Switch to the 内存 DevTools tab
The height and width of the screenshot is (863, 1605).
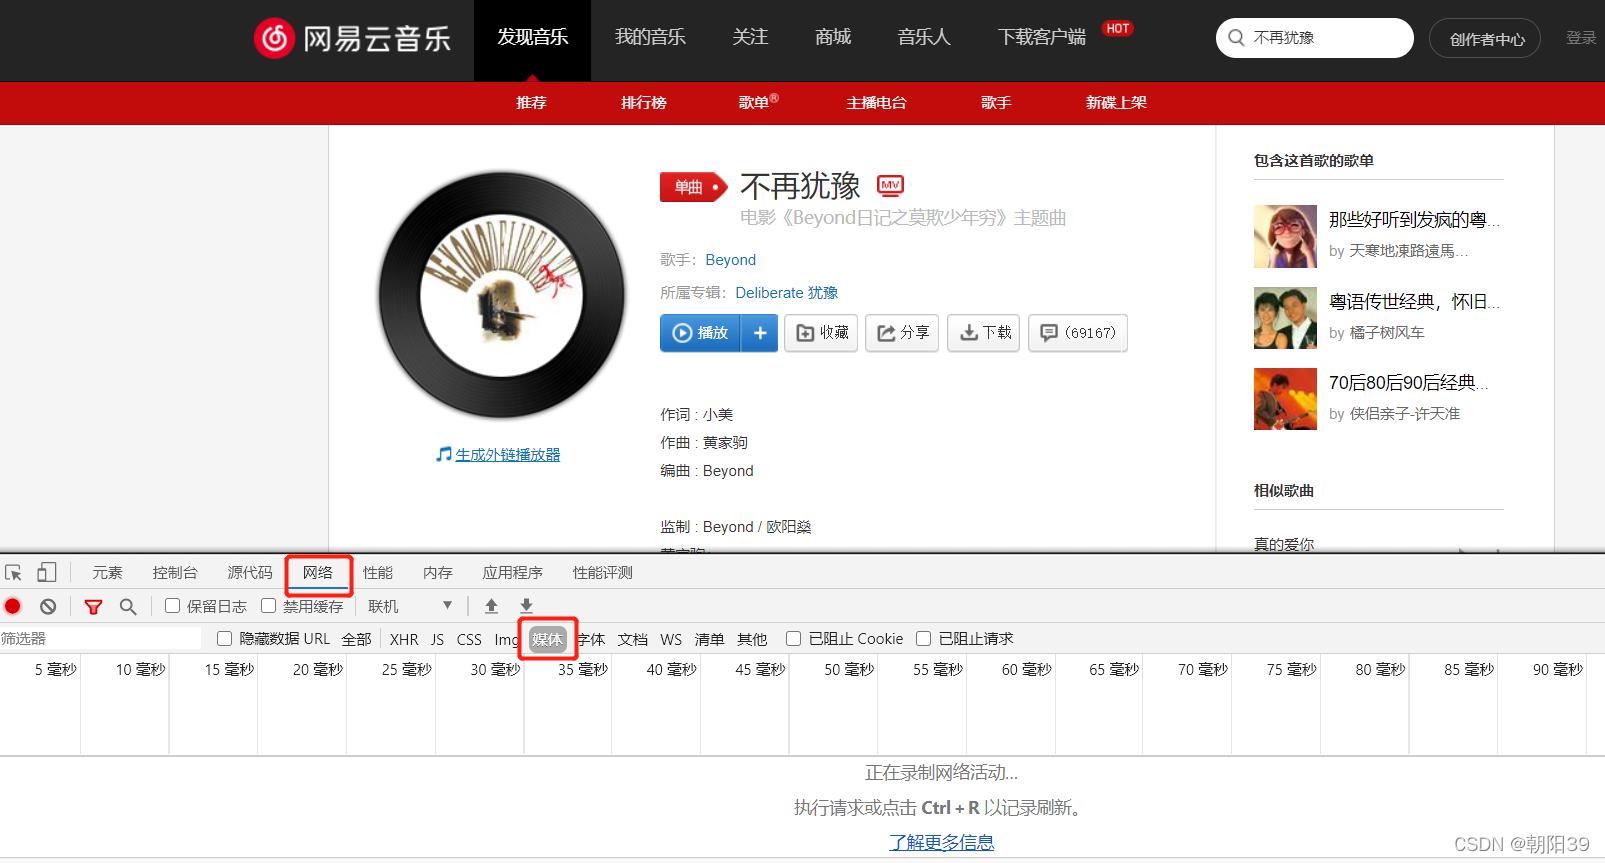click(x=438, y=573)
